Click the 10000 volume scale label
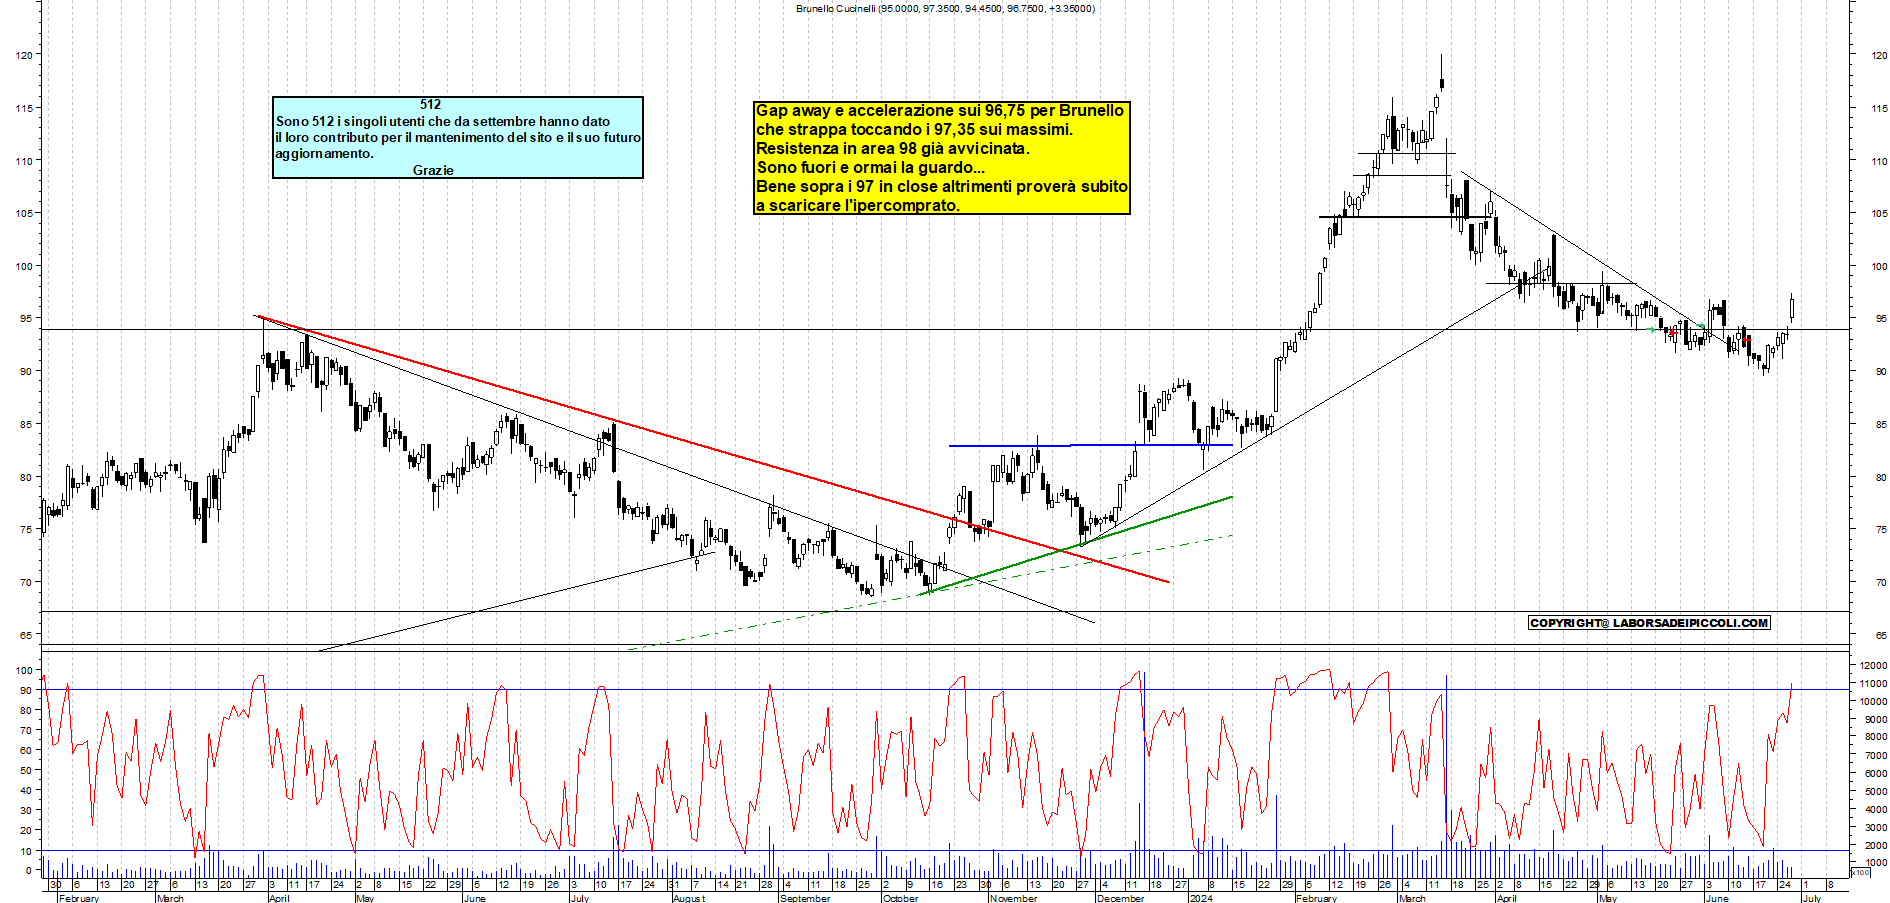1890x903 pixels. (1873, 701)
